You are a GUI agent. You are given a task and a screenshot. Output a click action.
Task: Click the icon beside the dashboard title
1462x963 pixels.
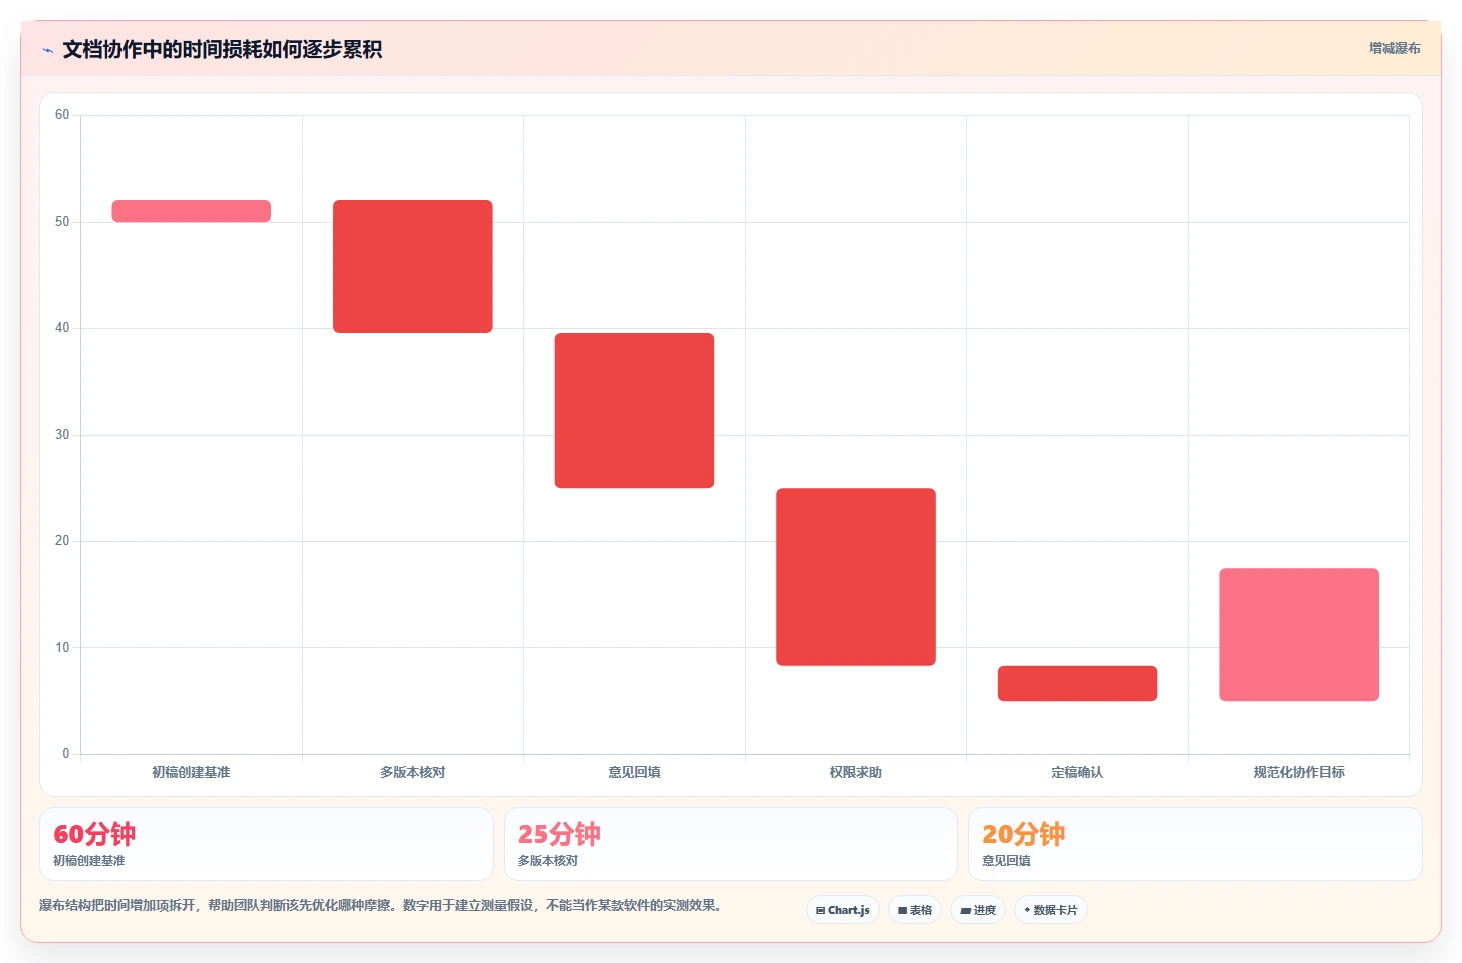click(47, 50)
